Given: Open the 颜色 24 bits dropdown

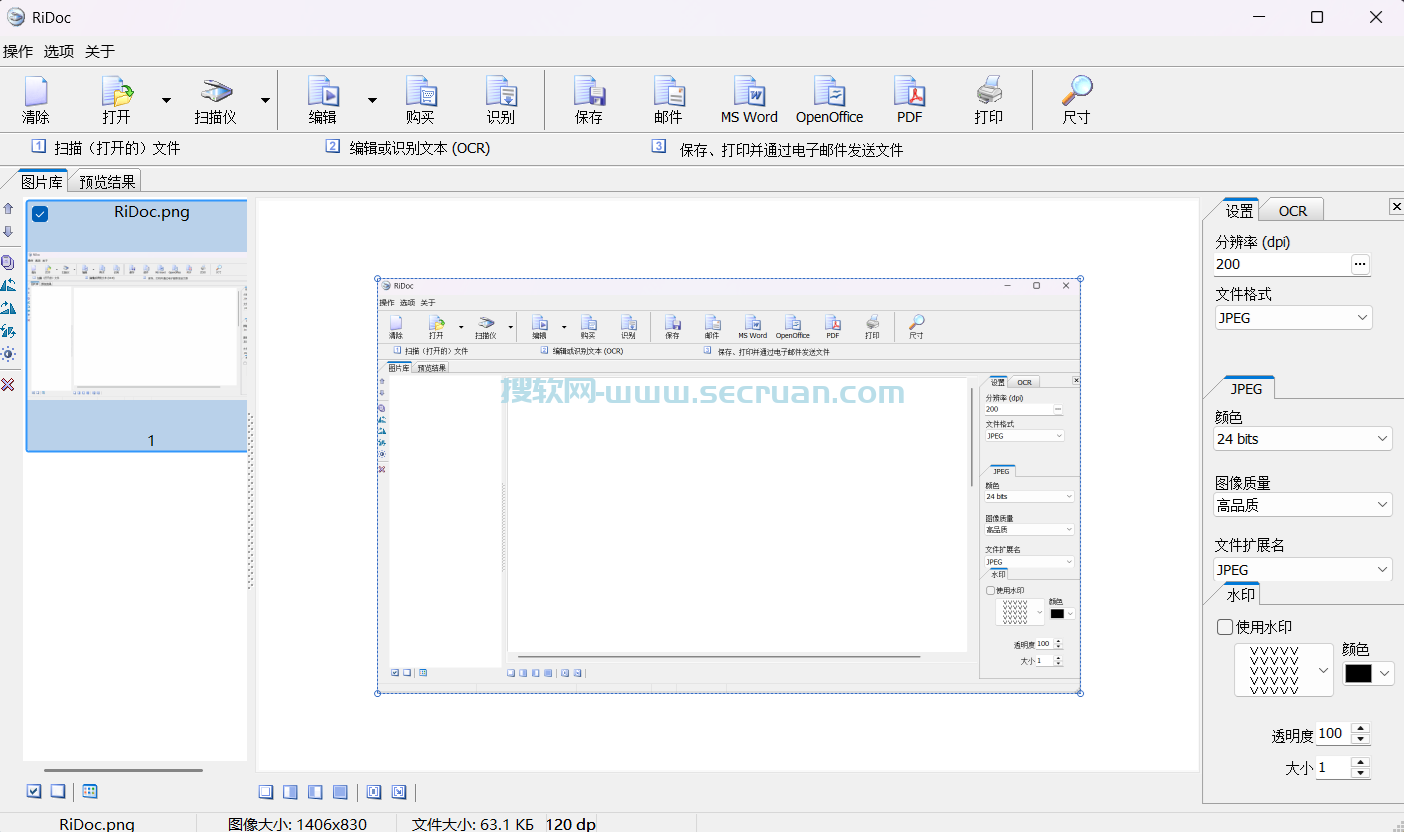Looking at the screenshot, I should coord(1303,439).
